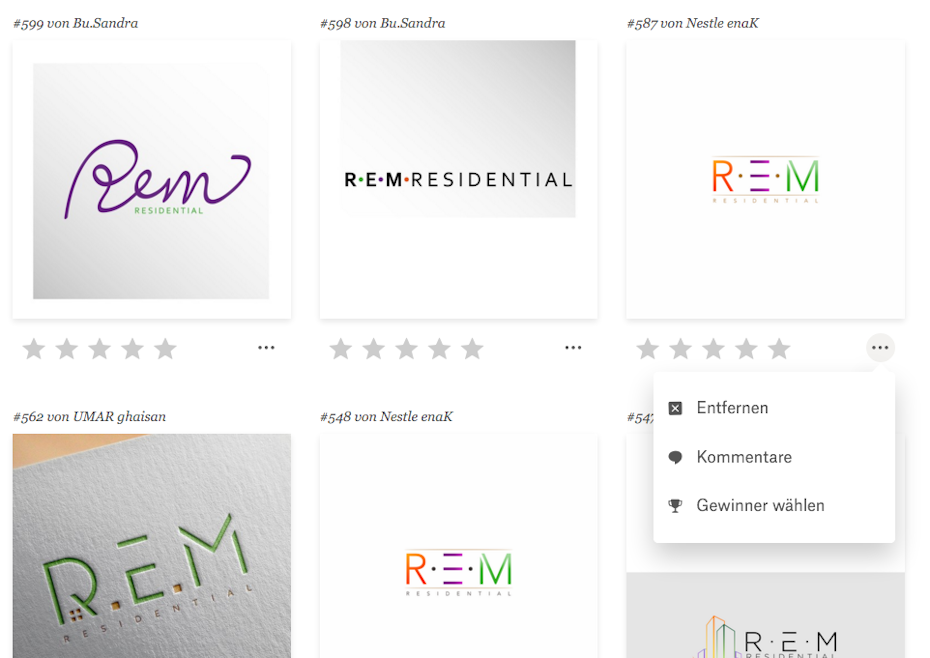Give design #599 one star

coord(34,348)
